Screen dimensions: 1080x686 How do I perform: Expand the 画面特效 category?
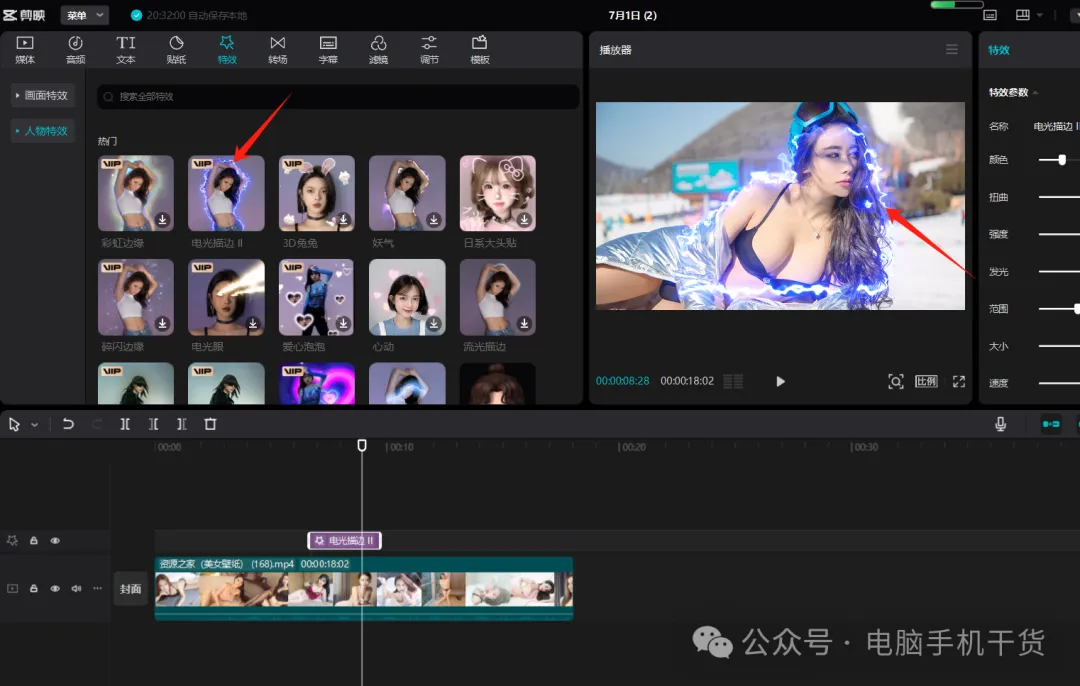coord(42,95)
